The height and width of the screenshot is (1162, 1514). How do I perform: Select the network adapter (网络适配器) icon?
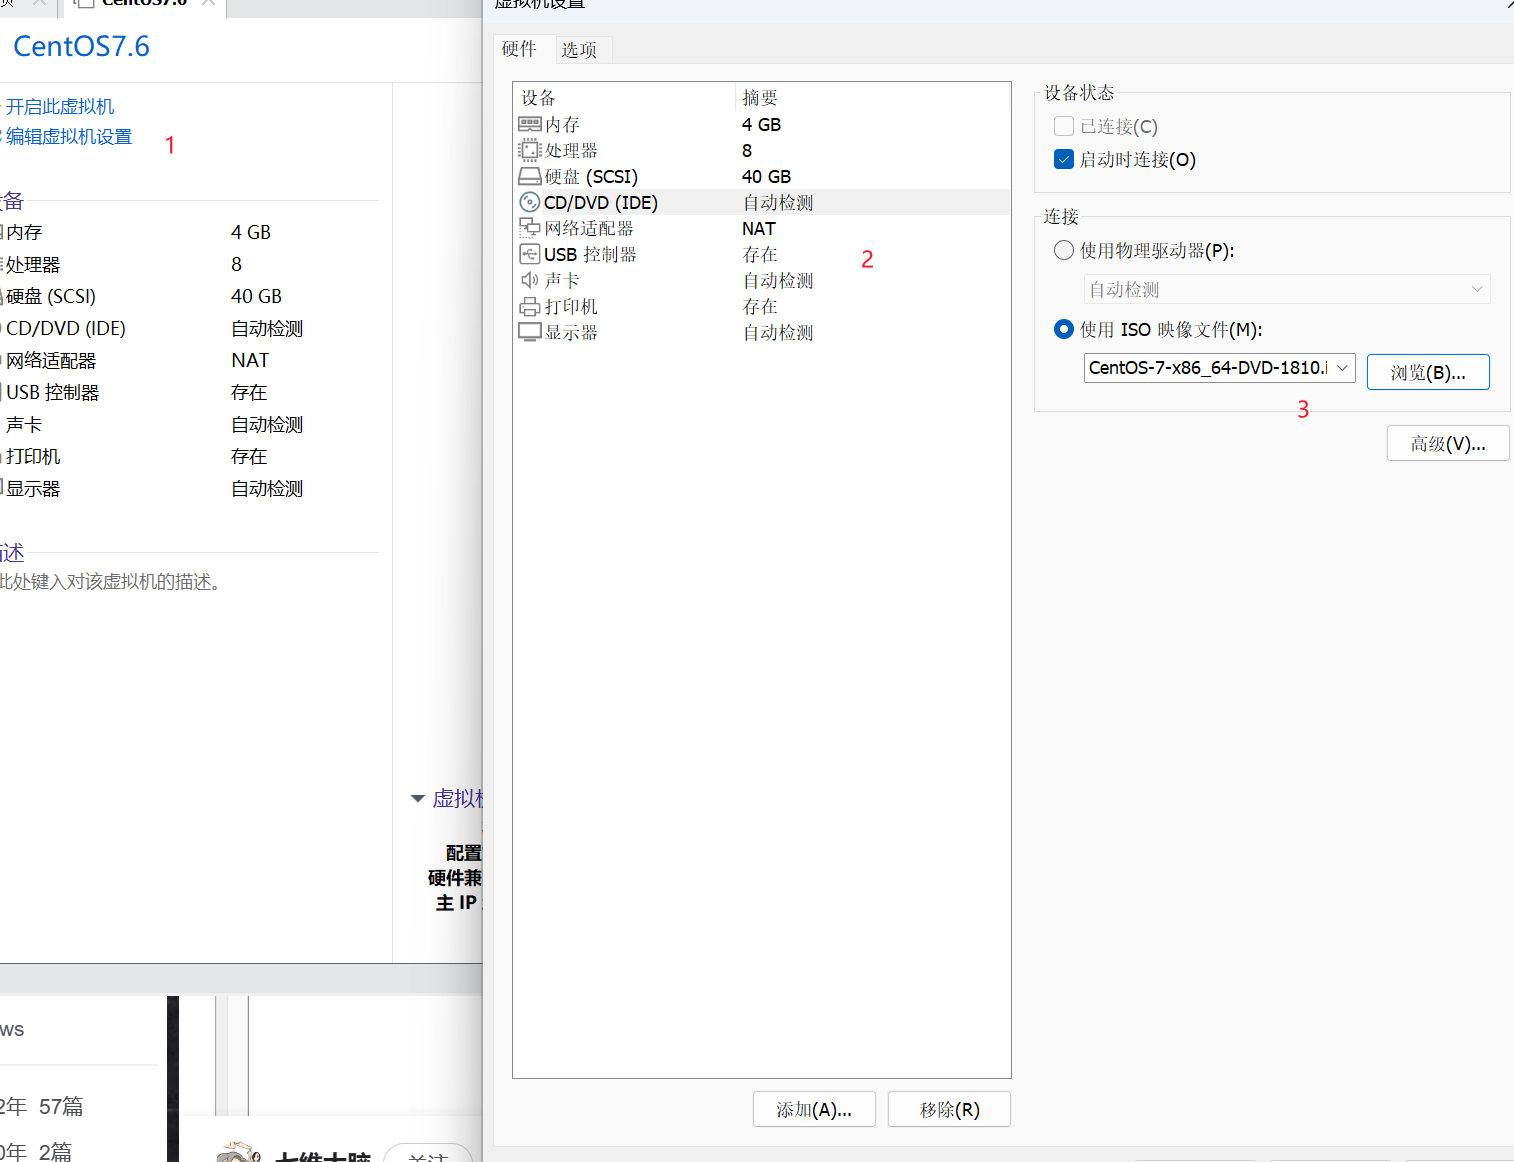coord(529,228)
